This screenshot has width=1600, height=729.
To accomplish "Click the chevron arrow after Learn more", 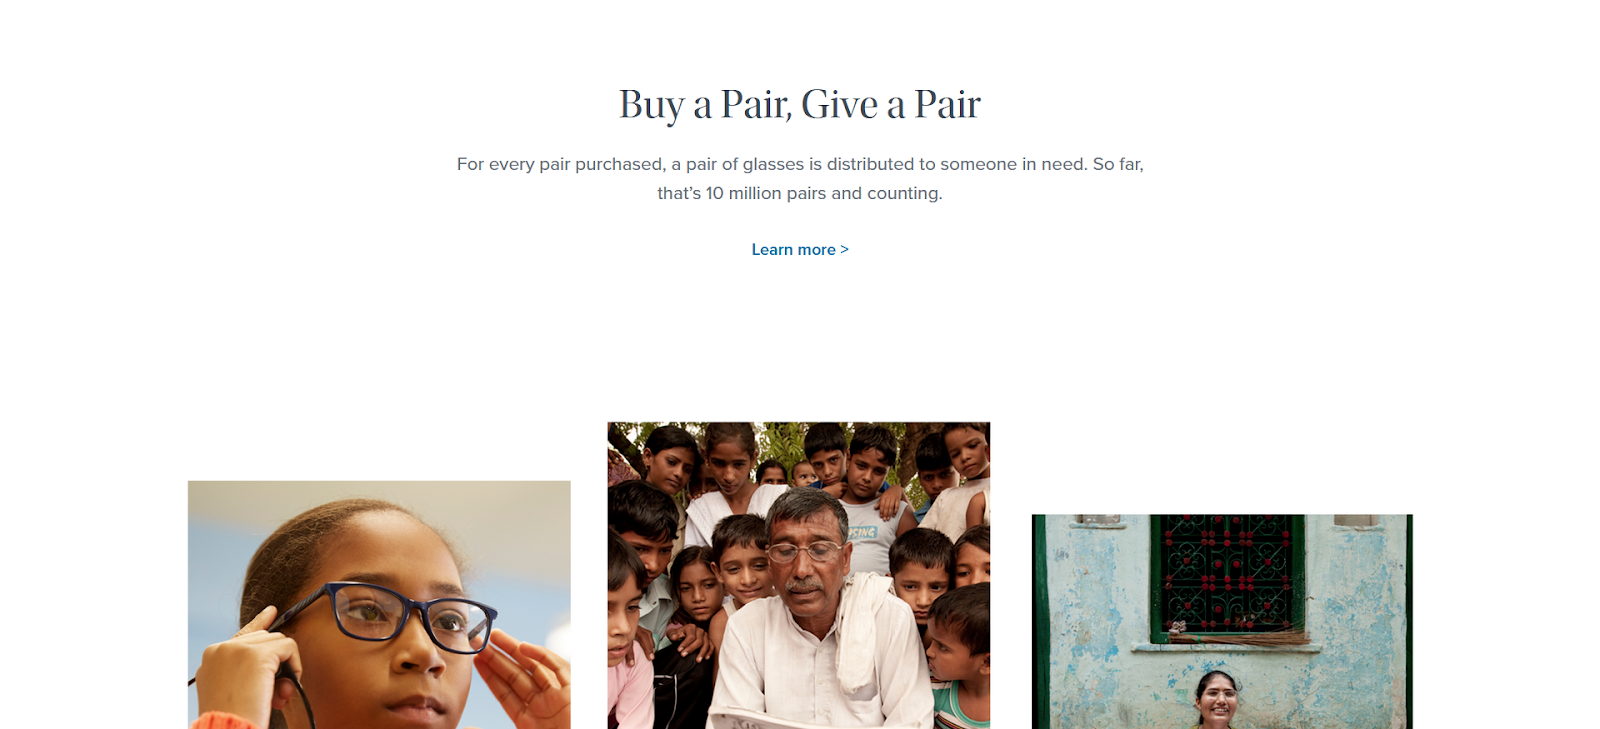I will tap(844, 250).
